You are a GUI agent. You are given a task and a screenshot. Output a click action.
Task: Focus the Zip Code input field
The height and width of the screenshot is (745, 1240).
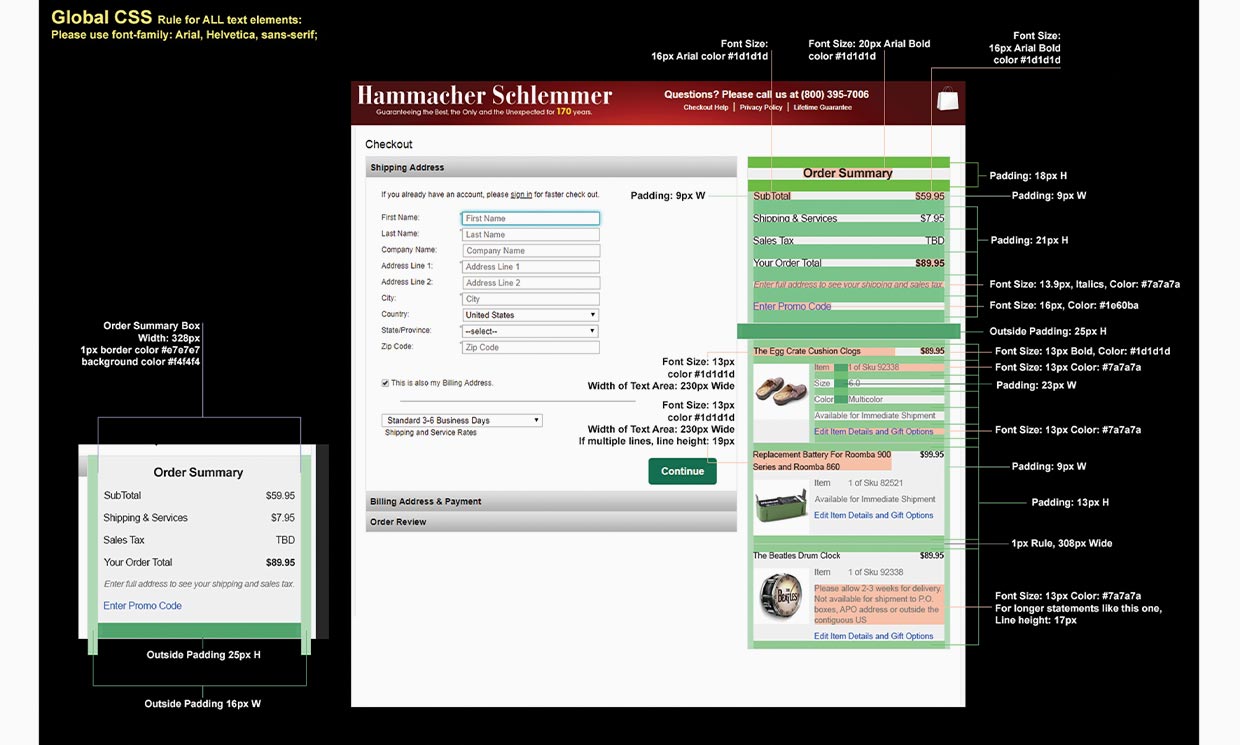point(530,347)
